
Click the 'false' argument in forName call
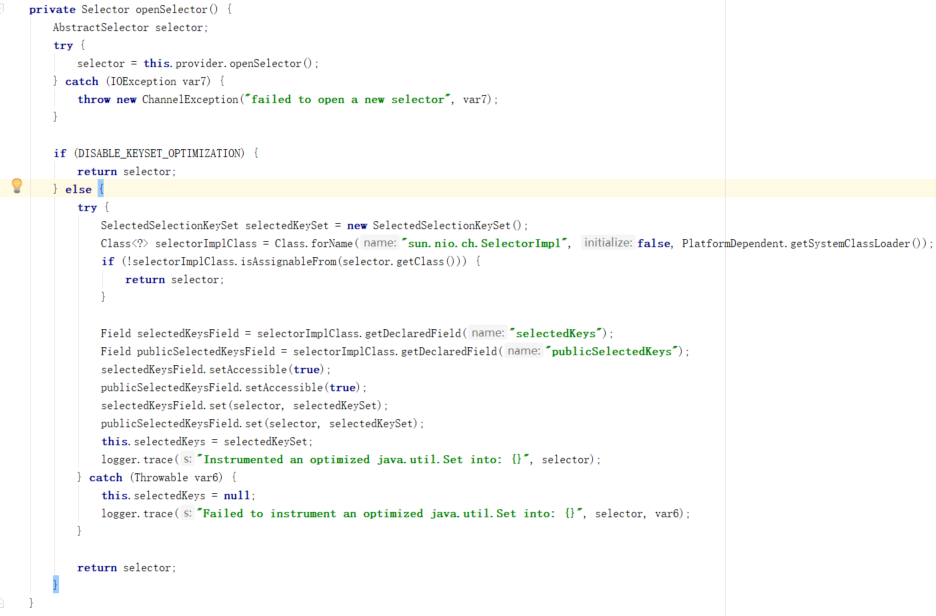[x=654, y=244]
